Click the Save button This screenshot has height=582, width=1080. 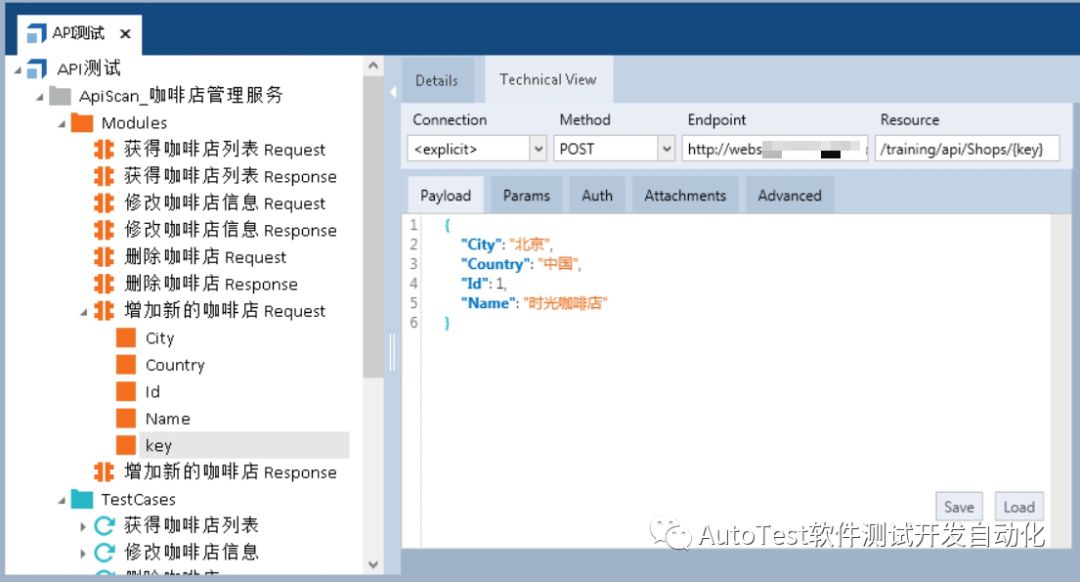[x=959, y=507]
